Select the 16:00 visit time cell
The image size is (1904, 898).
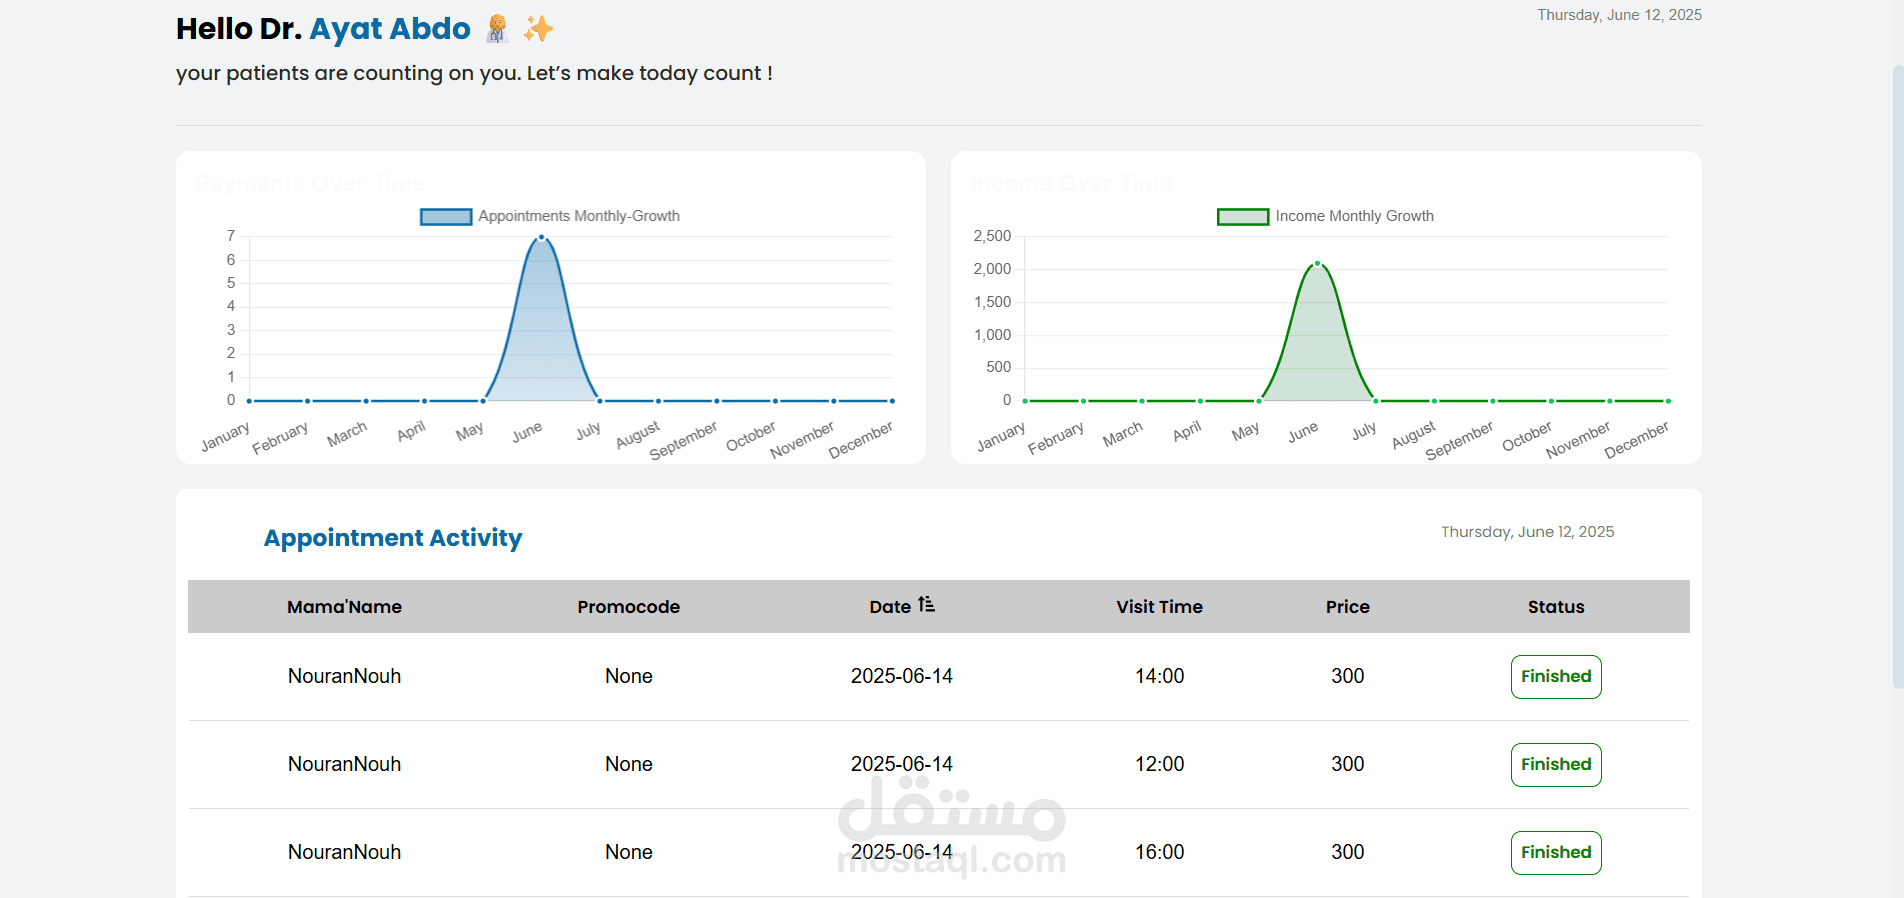click(1159, 852)
